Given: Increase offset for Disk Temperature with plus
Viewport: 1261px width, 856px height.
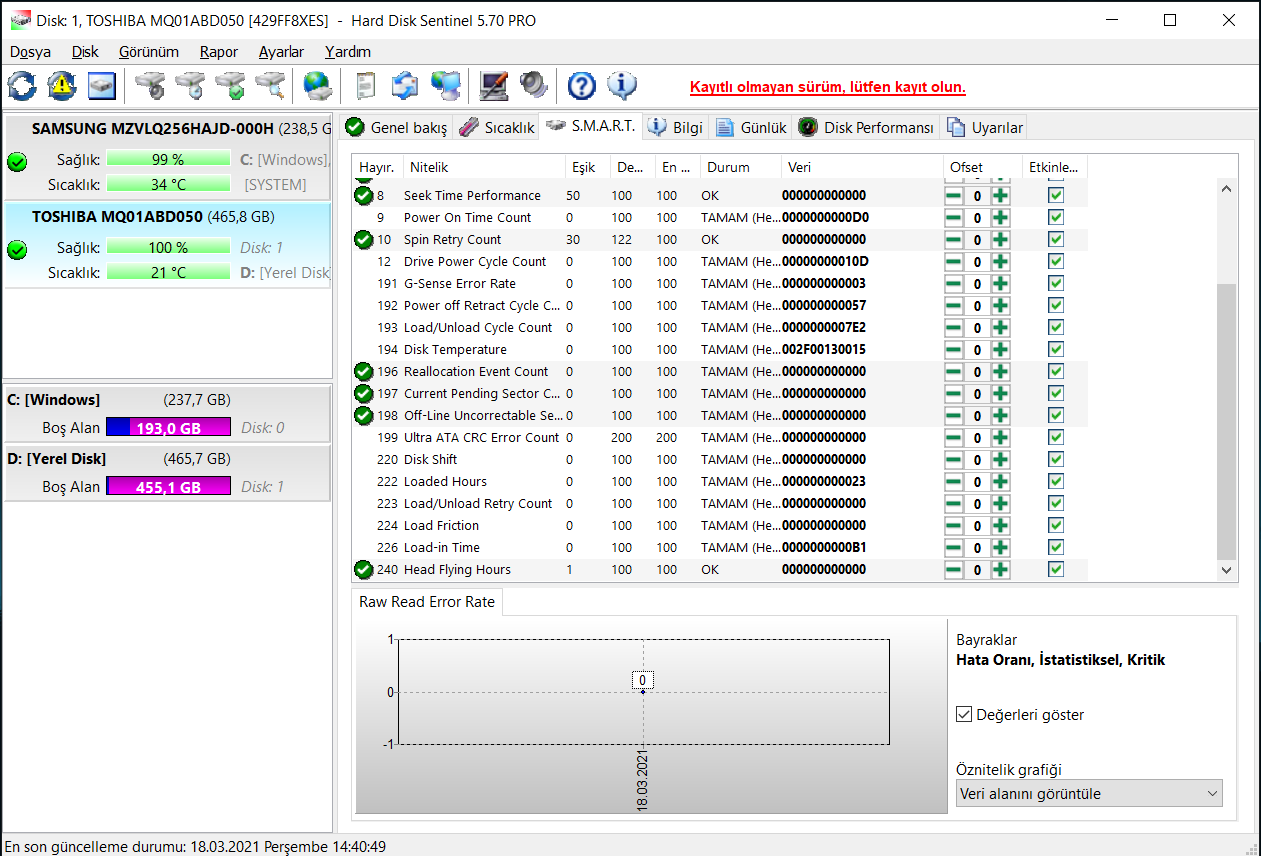Looking at the screenshot, I should click(1000, 350).
